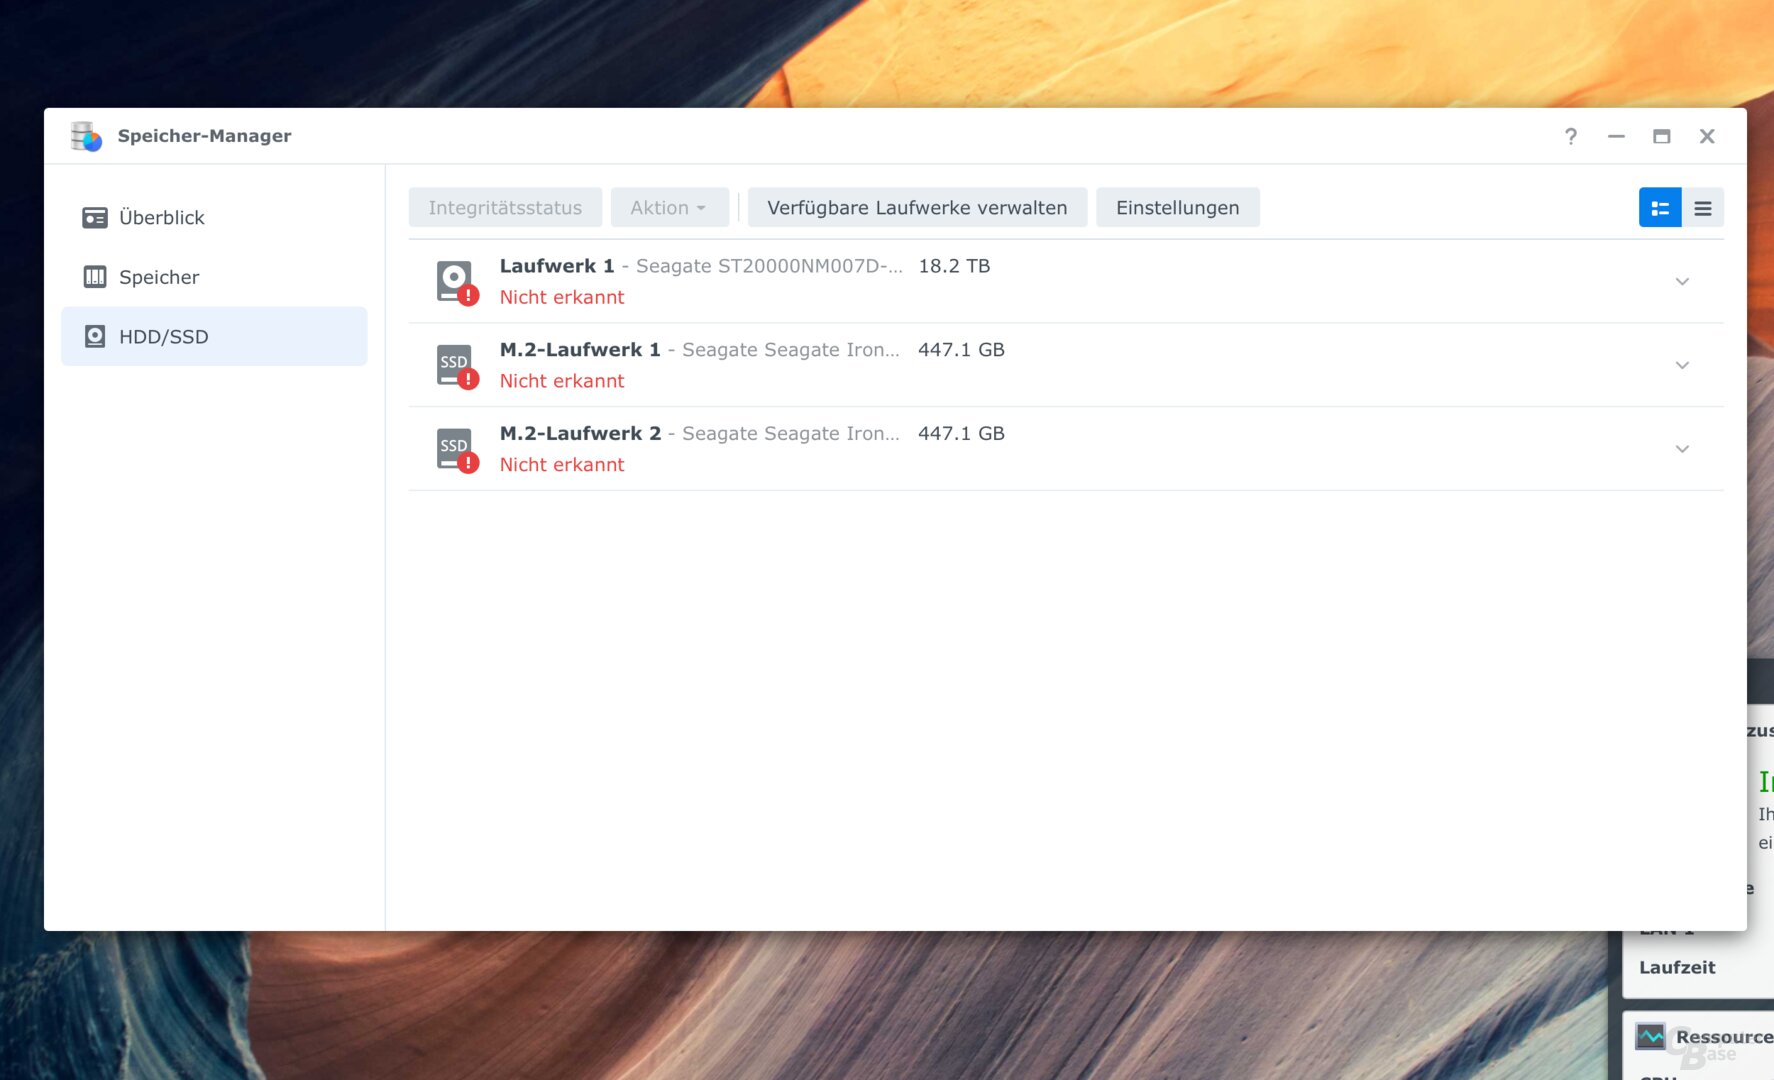The width and height of the screenshot is (1774, 1080).
Task: Open the Überblick section
Action: 161,218
